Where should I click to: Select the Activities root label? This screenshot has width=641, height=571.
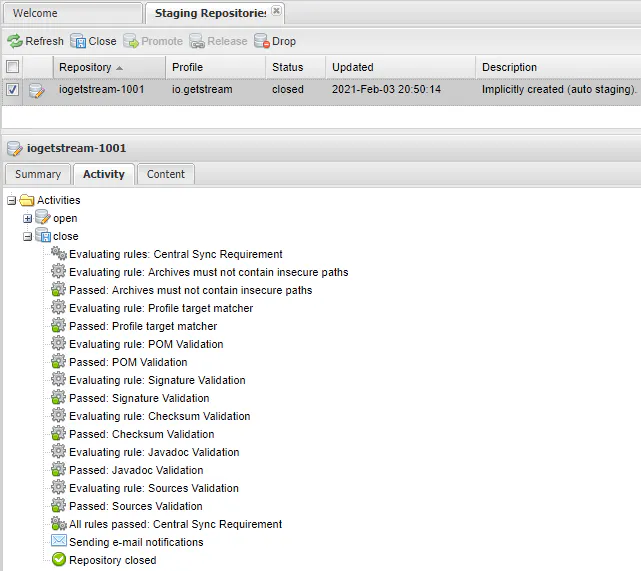58,200
